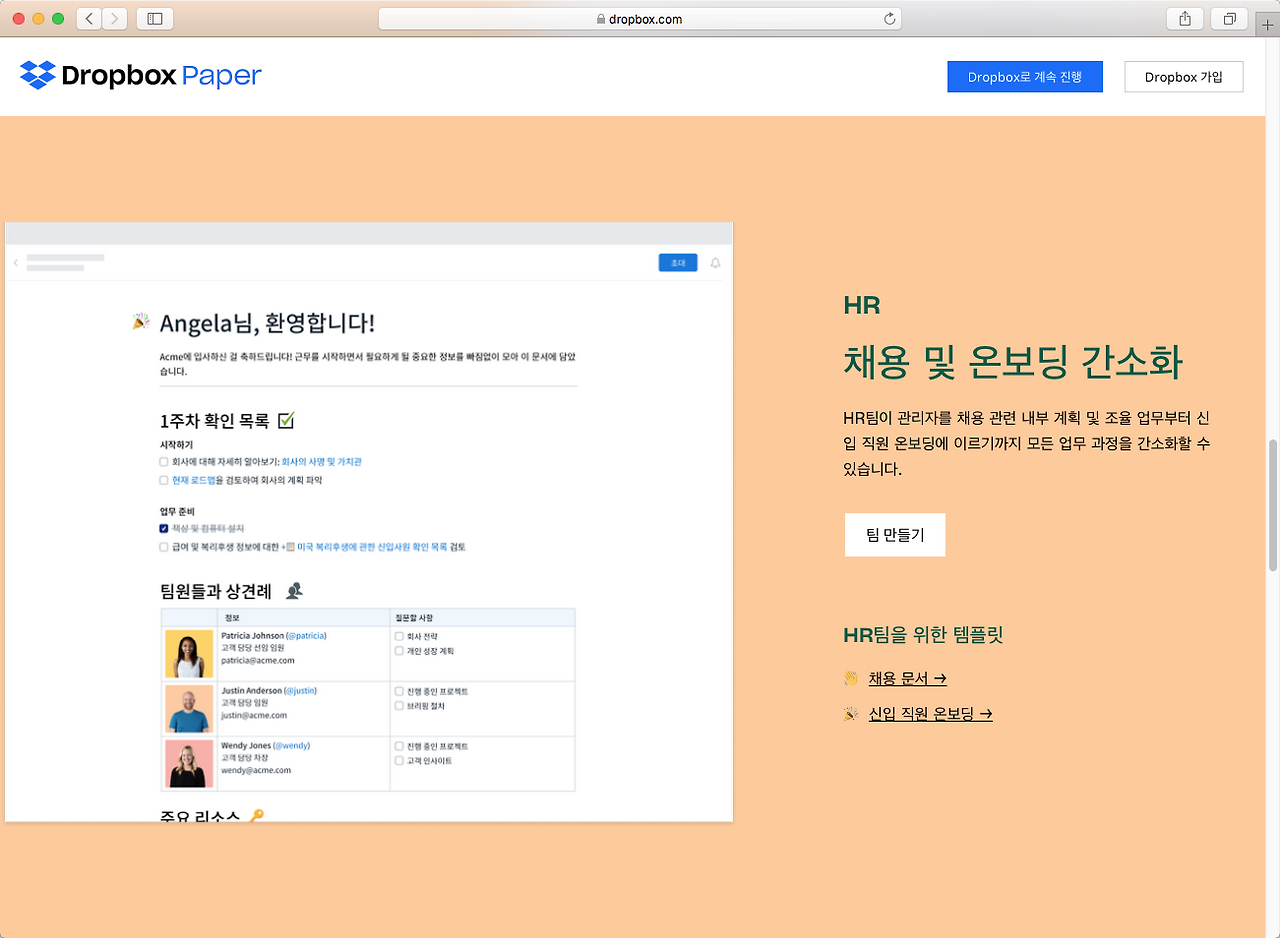Click the 팀 만들기 button
The width and height of the screenshot is (1280, 938).
coord(895,535)
